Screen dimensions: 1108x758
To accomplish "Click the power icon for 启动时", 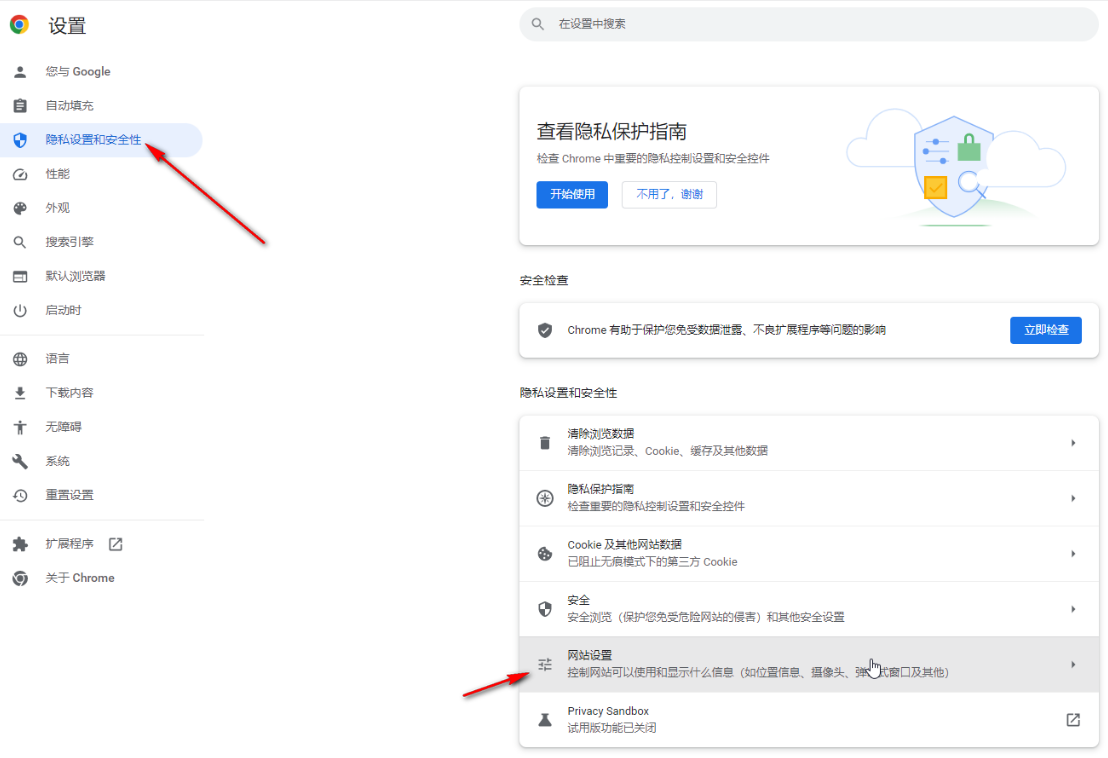I will pyautogui.click(x=20, y=310).
